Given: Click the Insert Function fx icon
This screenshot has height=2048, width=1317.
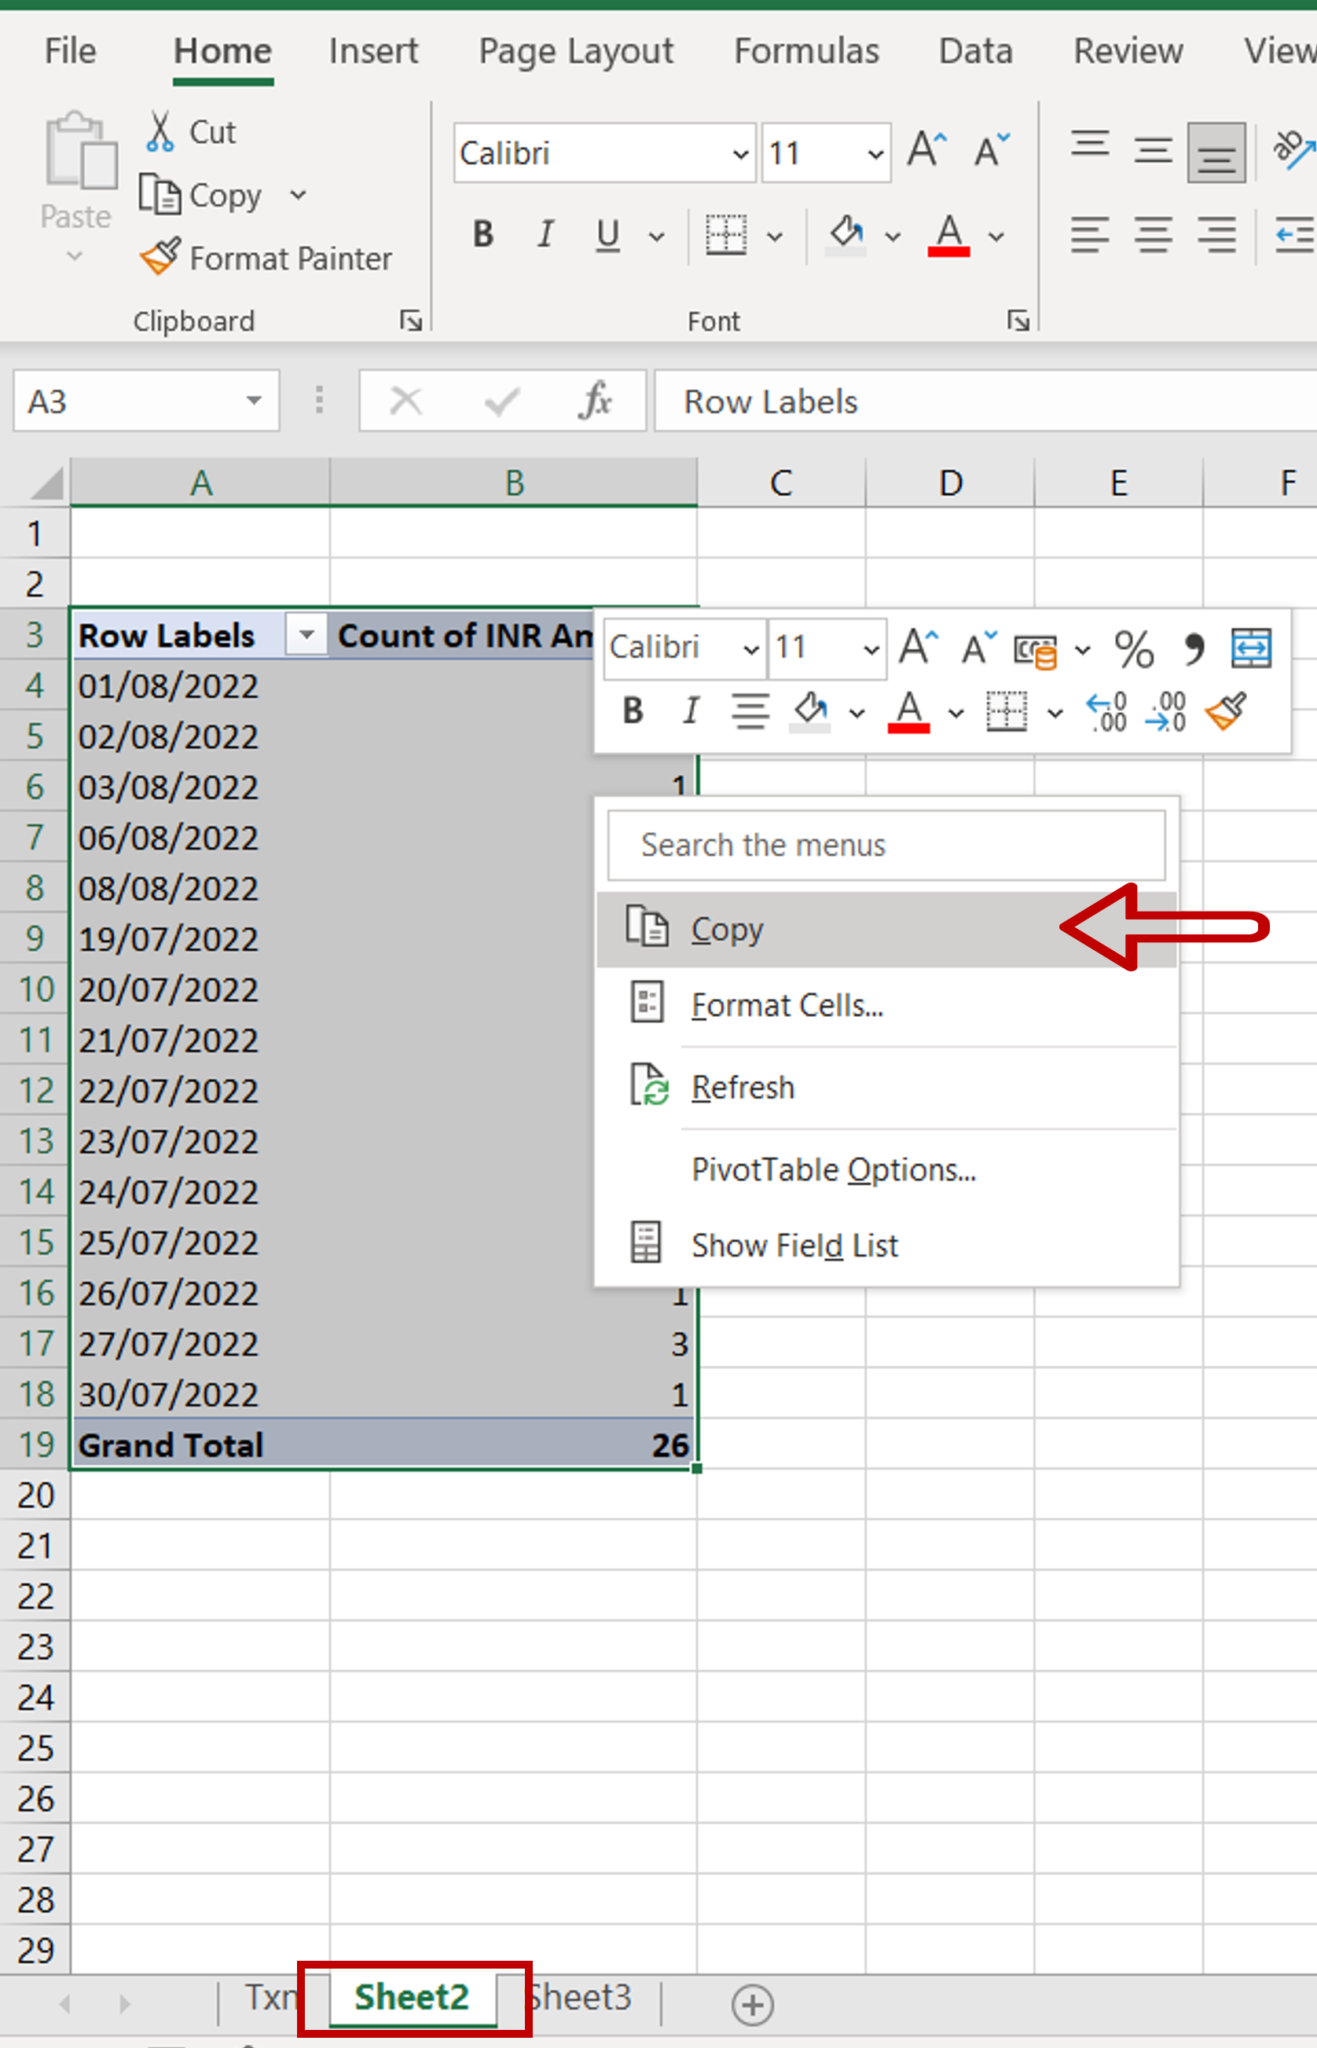Looking at the screenshot, I should tap(596, 402).
